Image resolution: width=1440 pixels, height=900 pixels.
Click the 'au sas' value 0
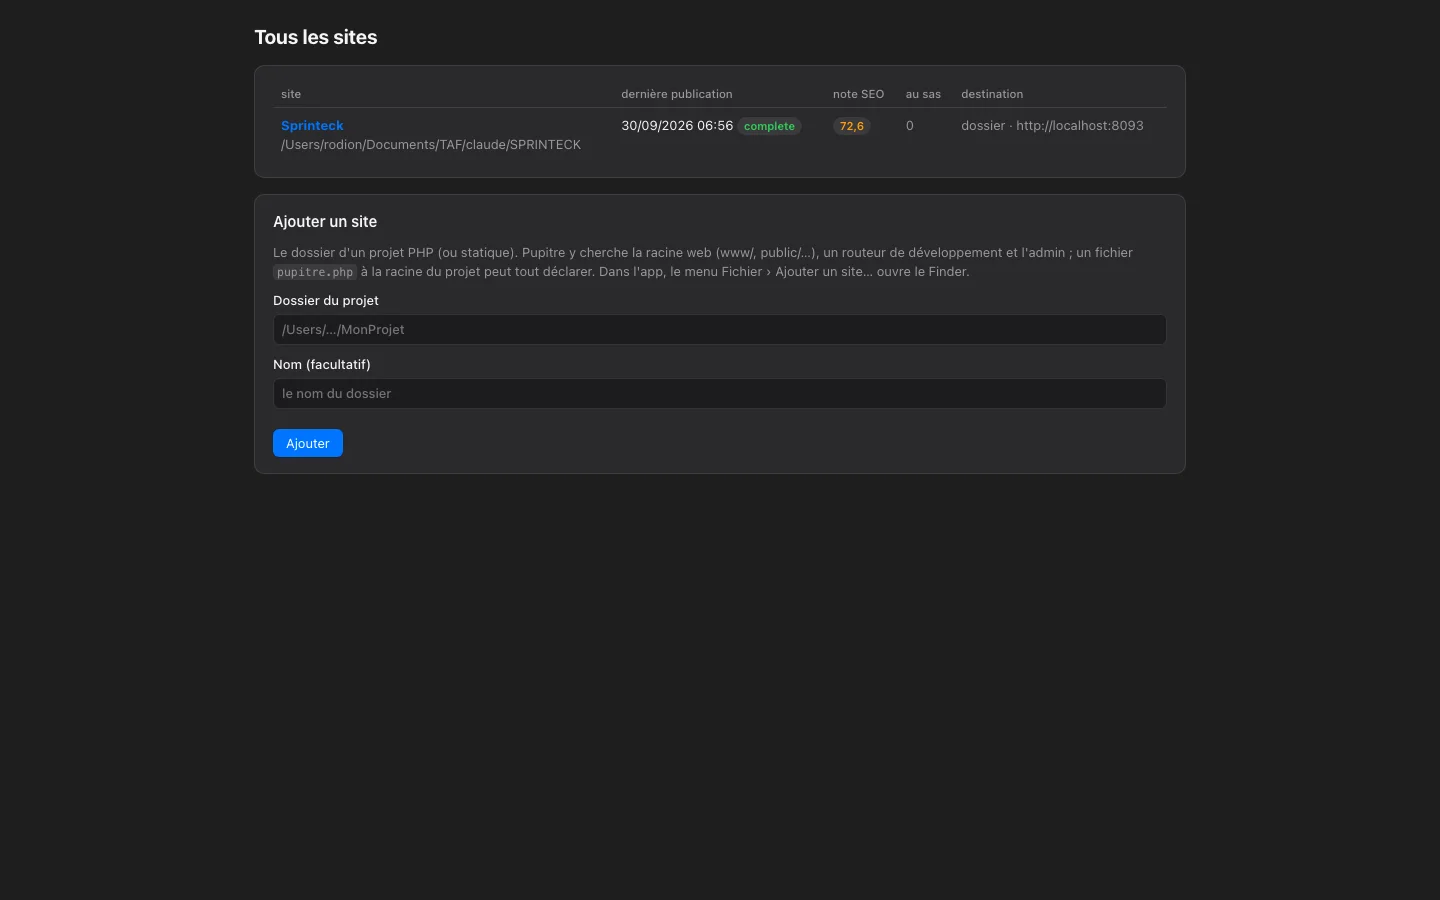pos(910,125)
